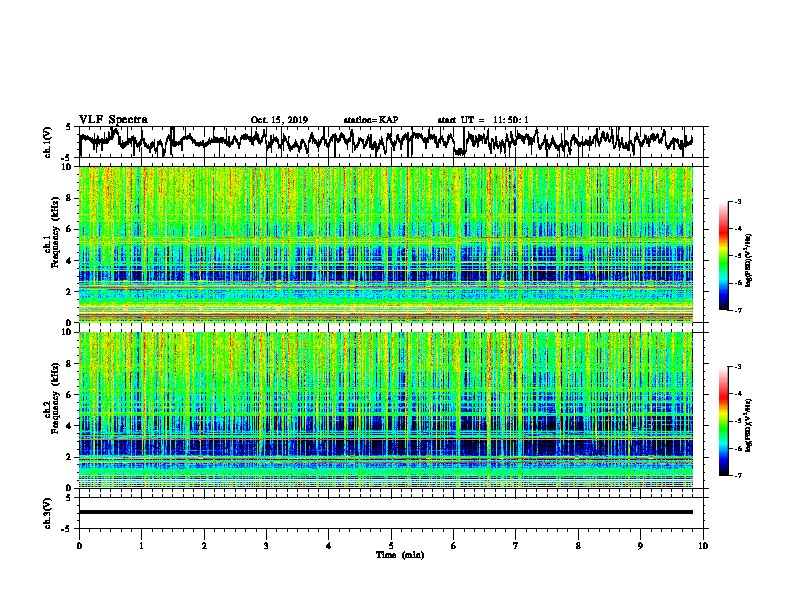Click the "-7" value on ch.1 colorbar
Viewport: 792px width, 612px height.
[x=738, y=310]
